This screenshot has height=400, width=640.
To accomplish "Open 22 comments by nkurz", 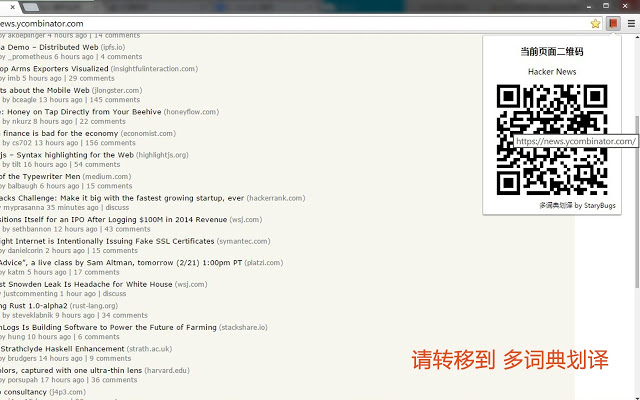I will pos(102,121).
